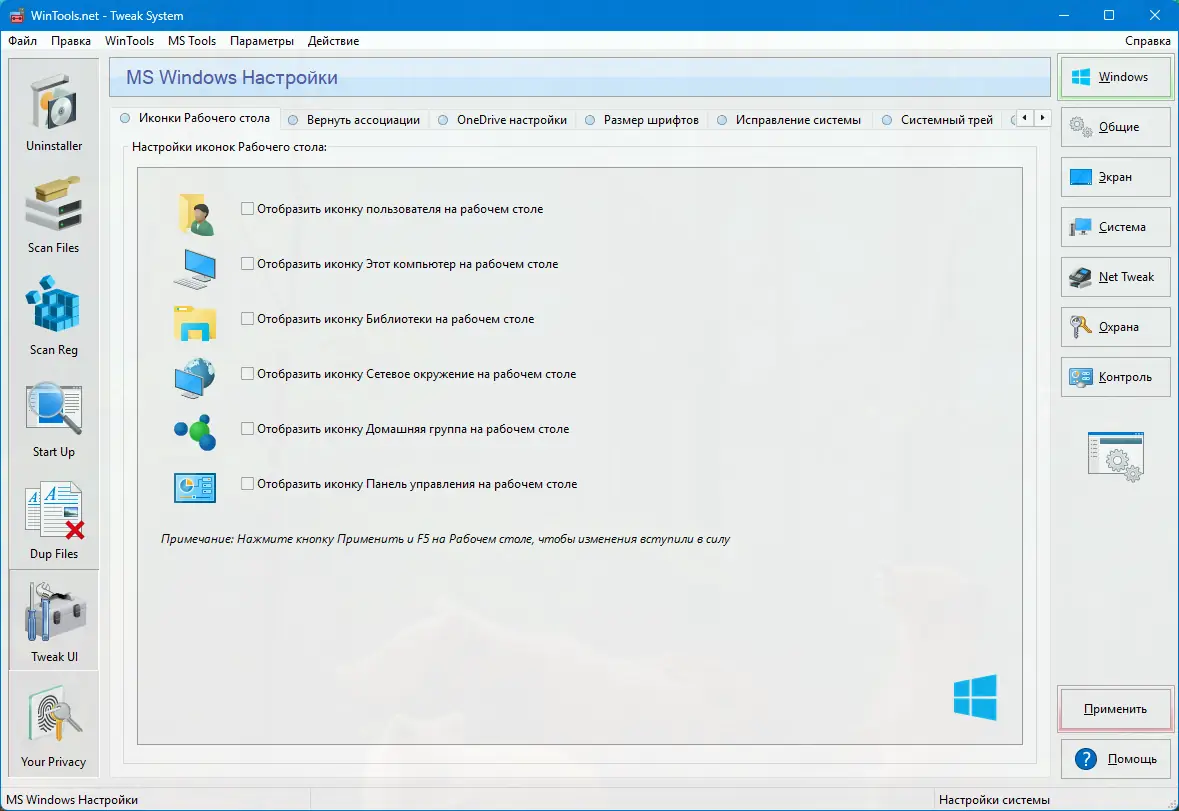Open the Система settings section
The height and width of the screenshot is (811, 1179).
pos(1116,227)
